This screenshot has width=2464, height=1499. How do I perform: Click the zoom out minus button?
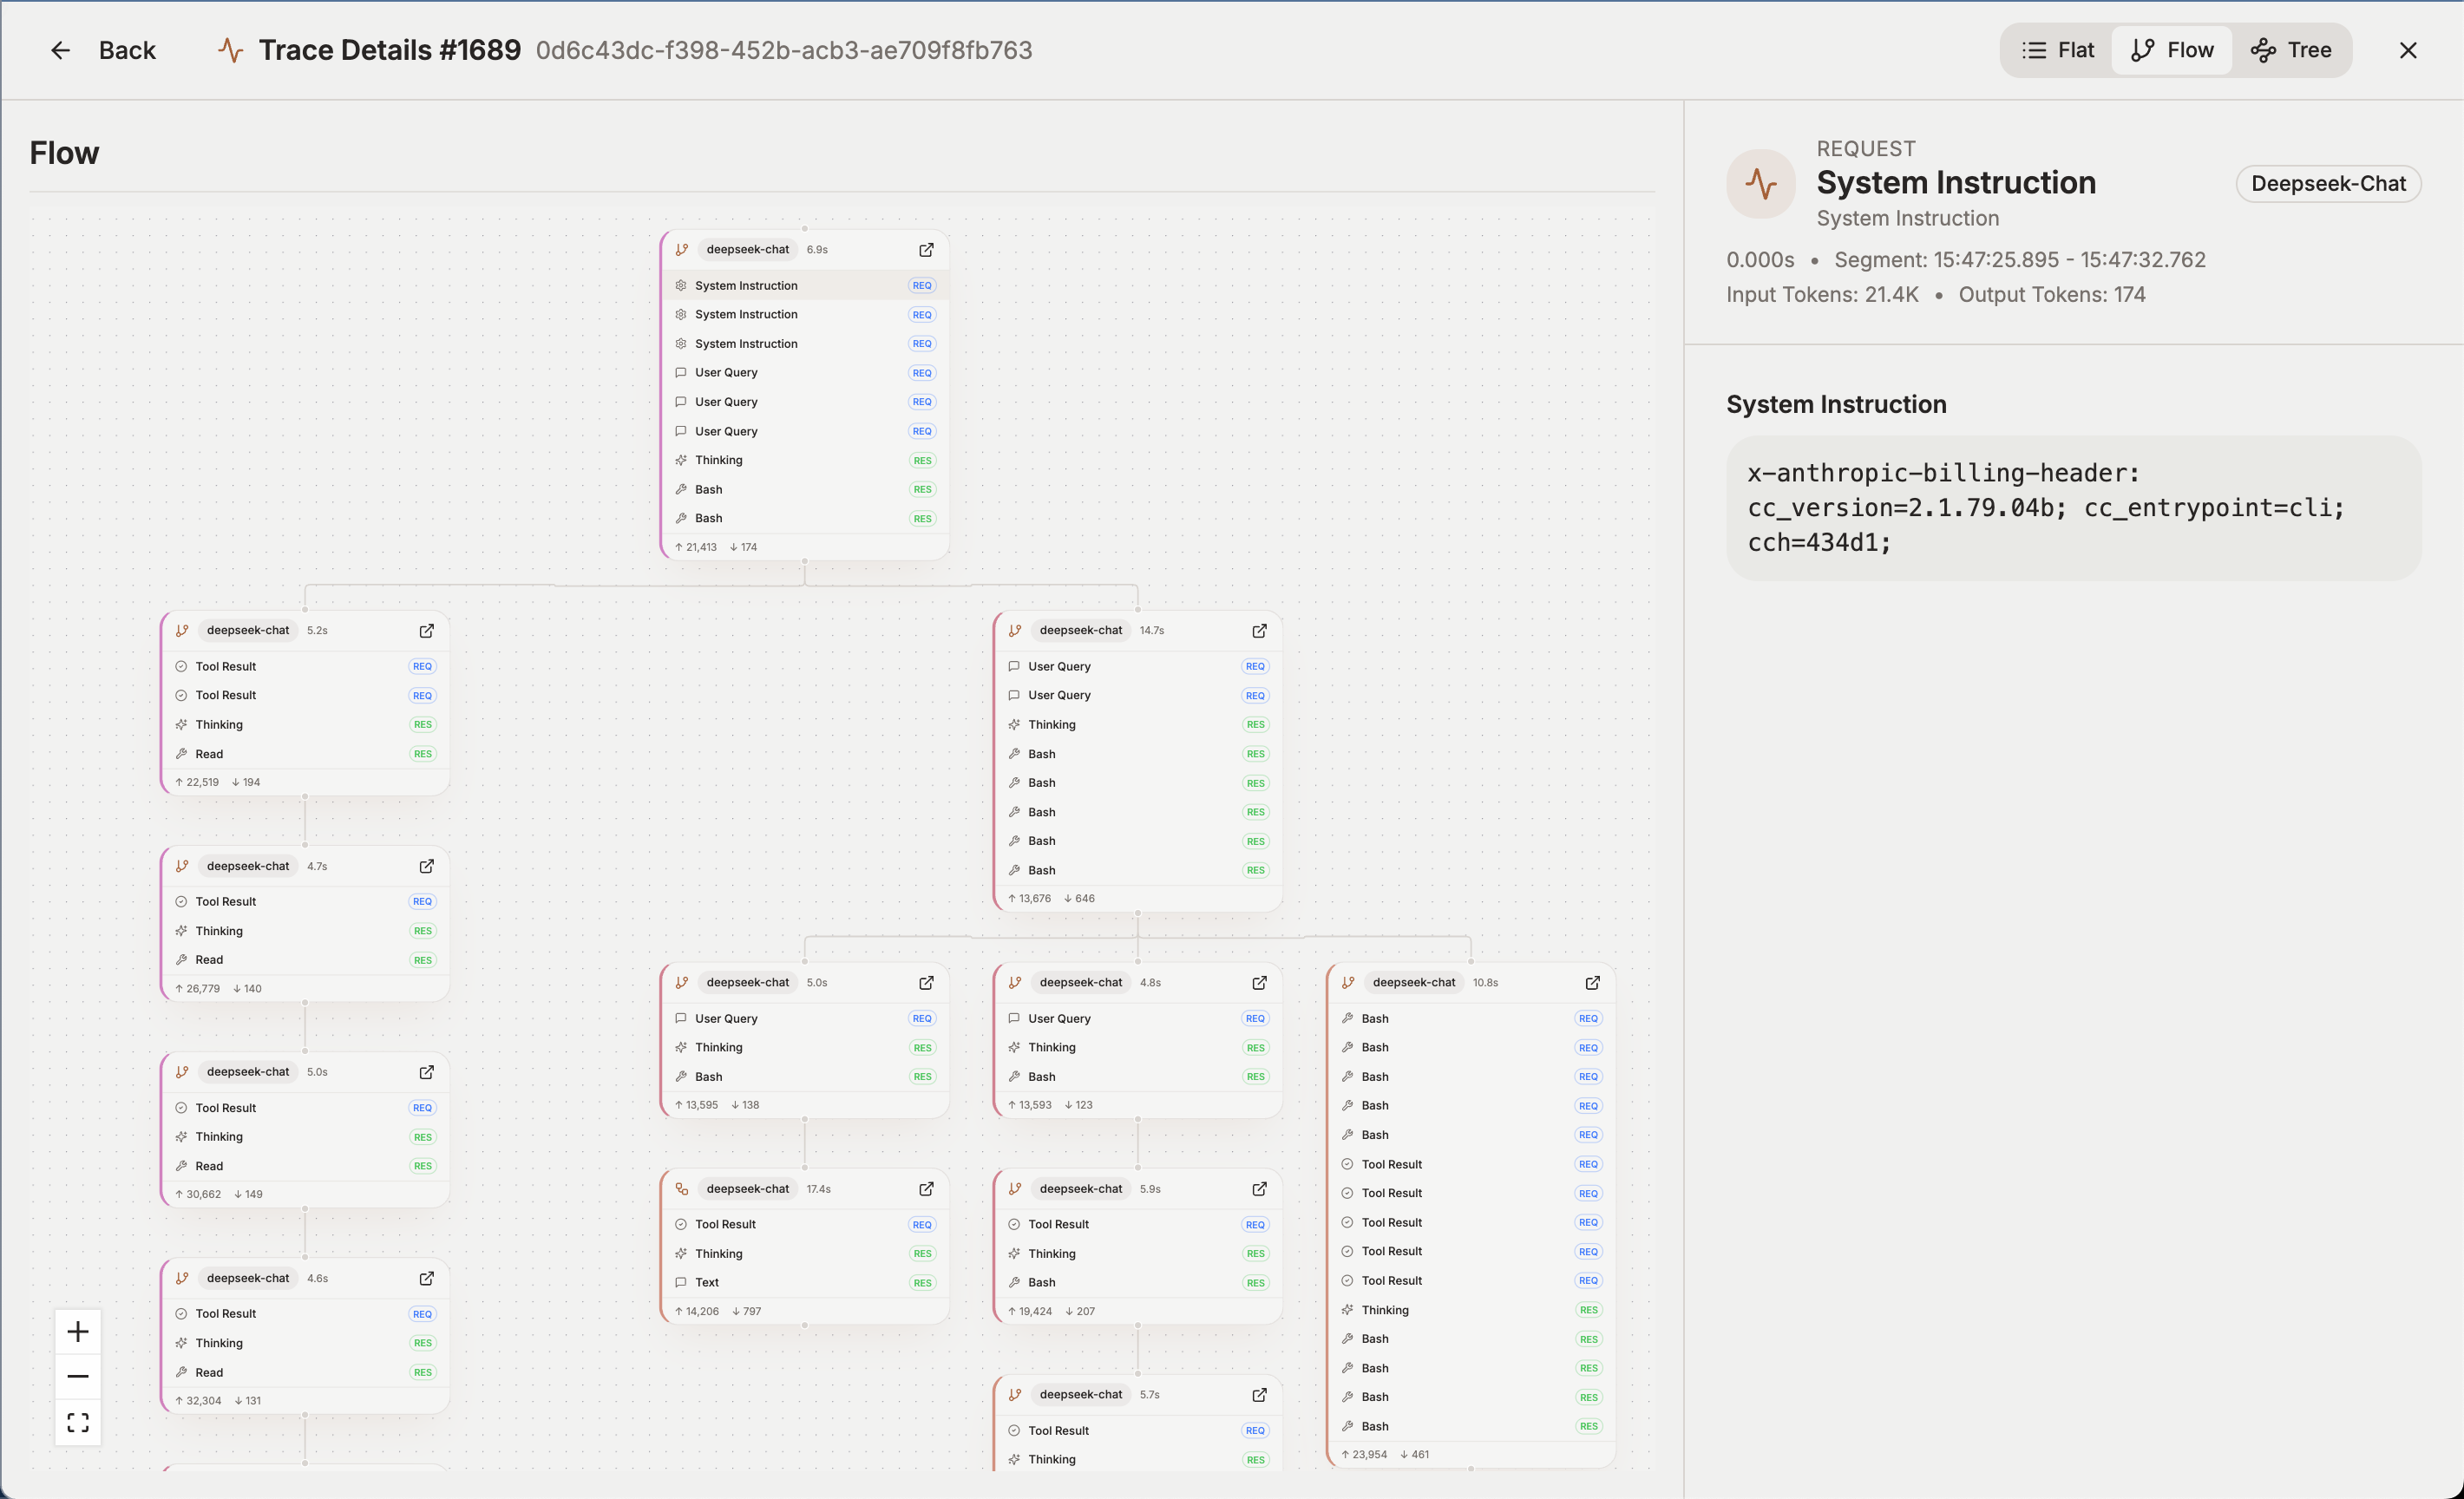78,1376
